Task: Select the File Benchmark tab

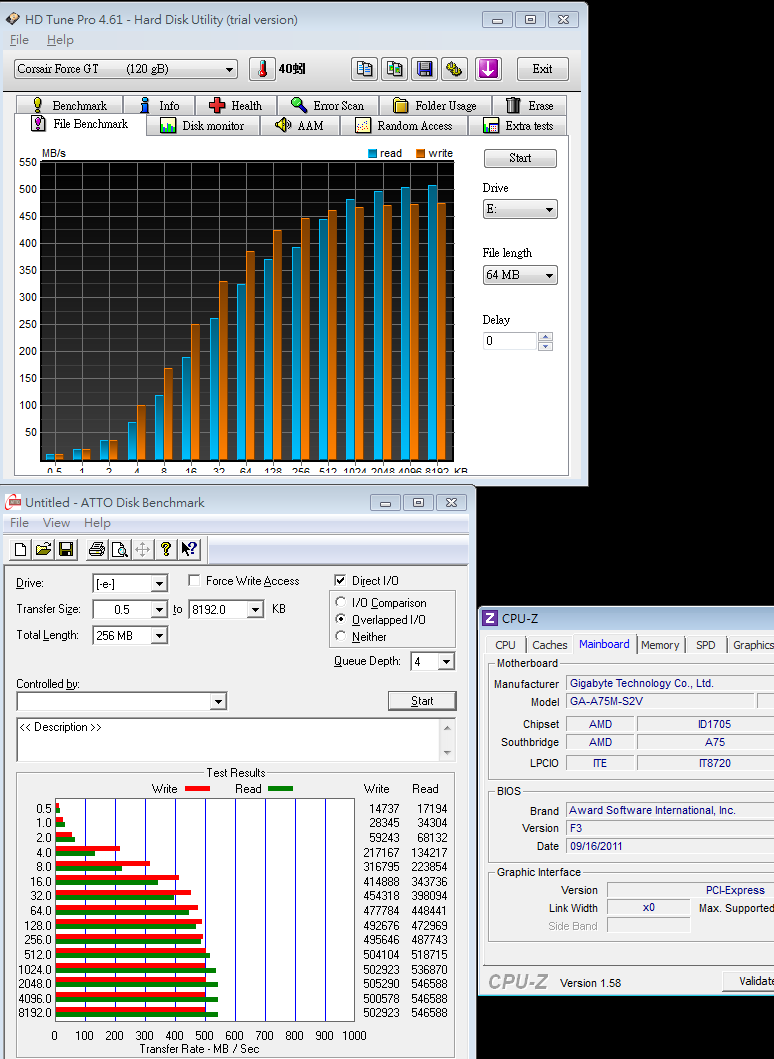Action: pyautogui.click(x=80, y=124)
